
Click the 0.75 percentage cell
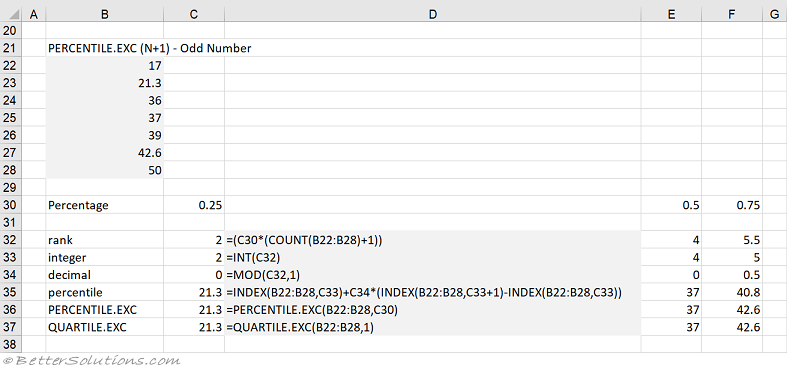[732, 205]
